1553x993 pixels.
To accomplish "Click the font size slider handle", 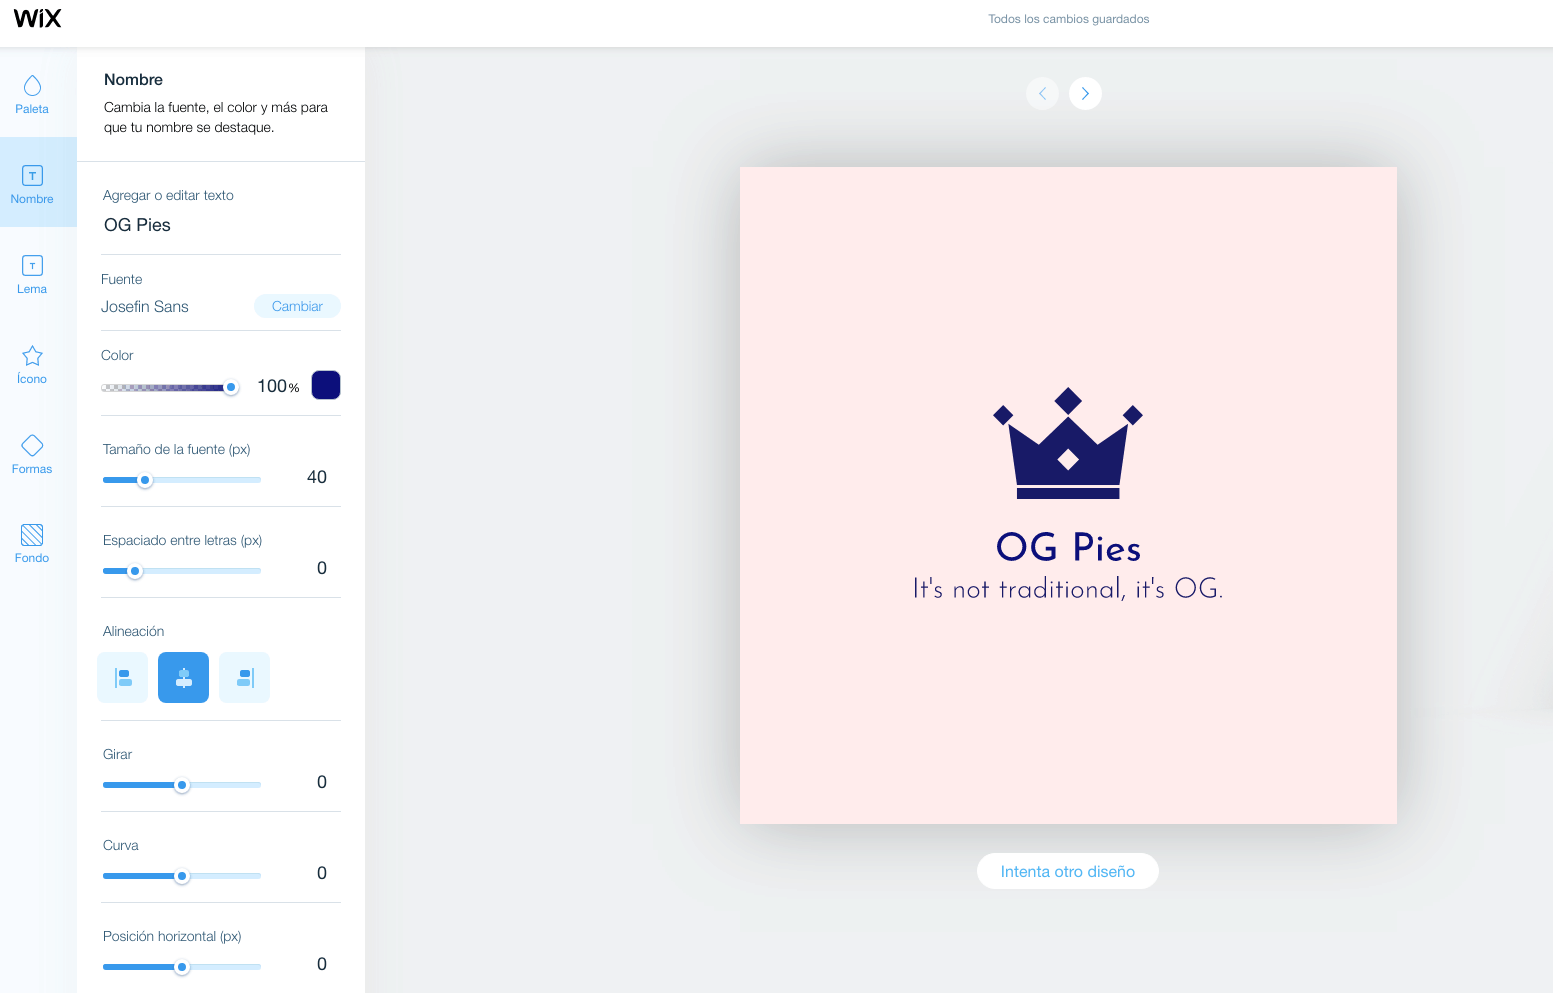I will (x=145, y=480).
